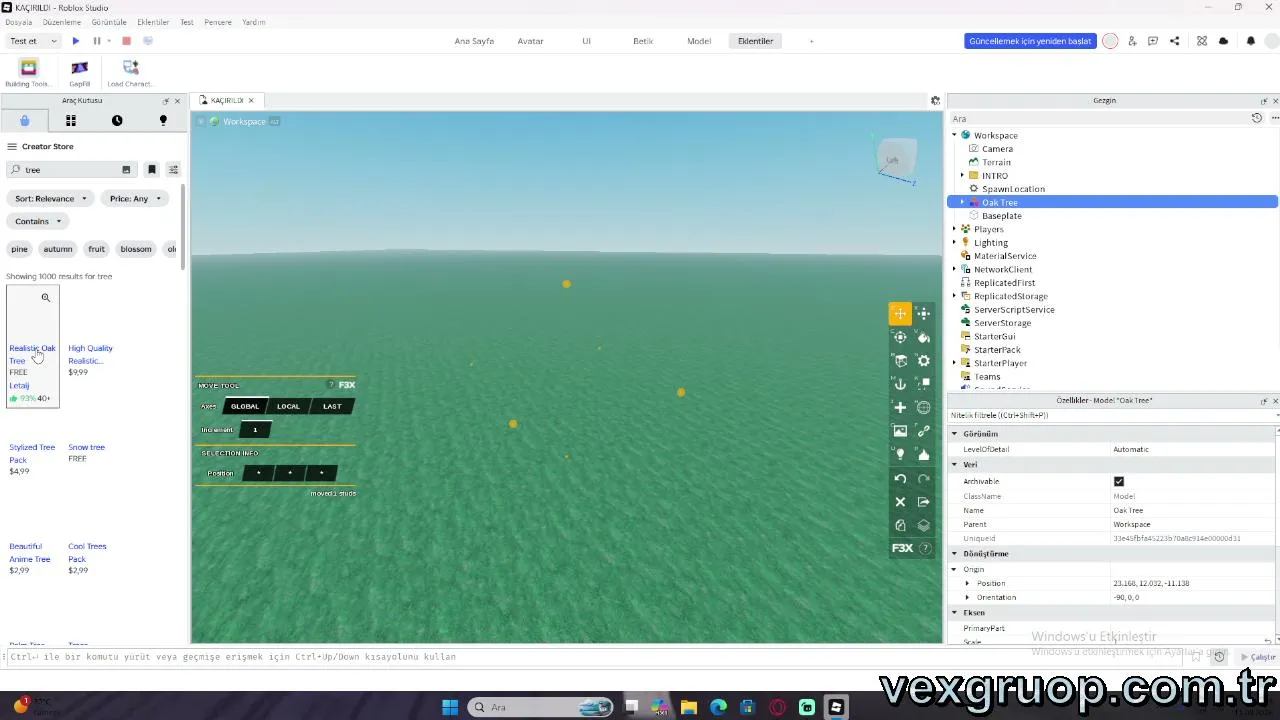
Task: Select the F3X Lighting bulb tool
Action: [900, 455]
